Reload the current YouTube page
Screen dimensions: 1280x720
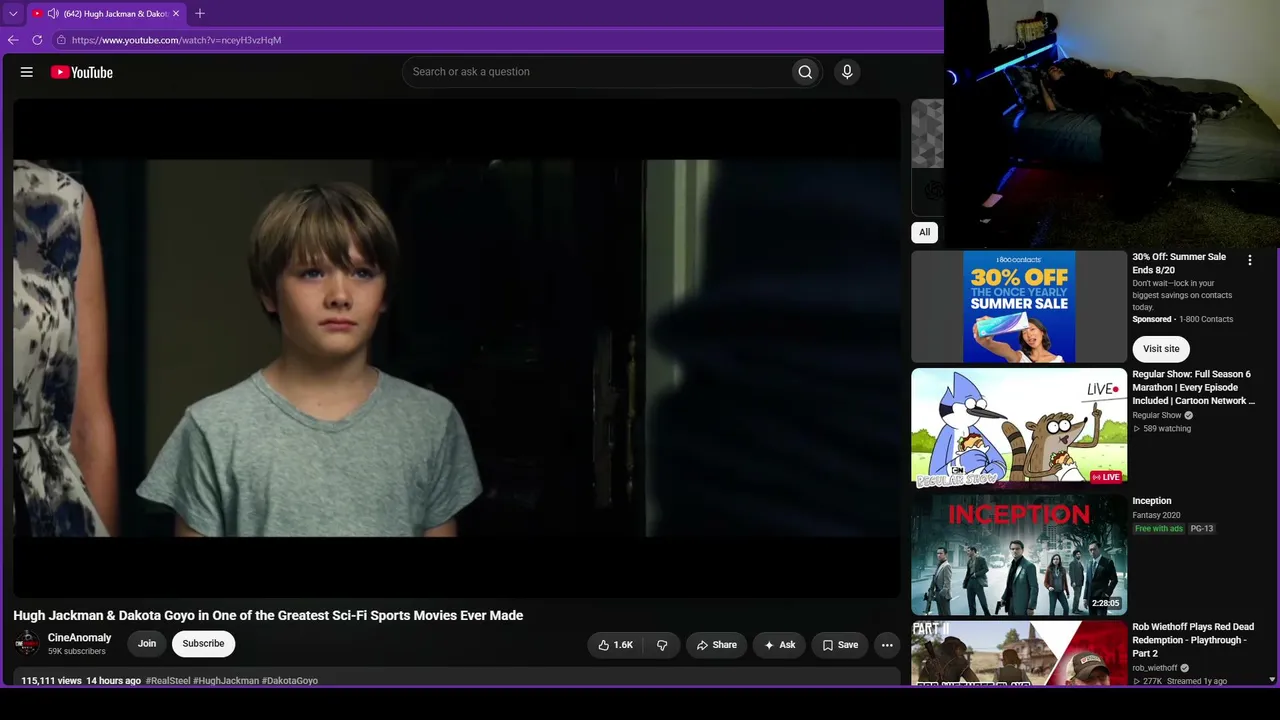pyautogui.click(x=37, y=40)
